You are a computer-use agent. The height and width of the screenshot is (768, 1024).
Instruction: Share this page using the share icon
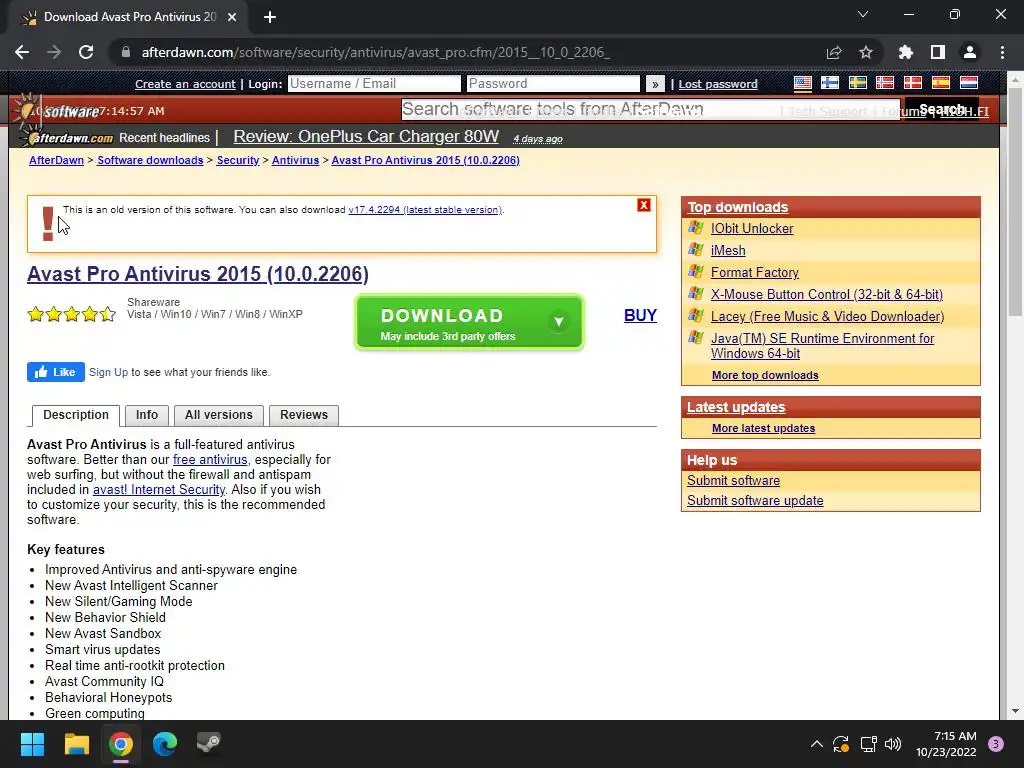(834, 52)
